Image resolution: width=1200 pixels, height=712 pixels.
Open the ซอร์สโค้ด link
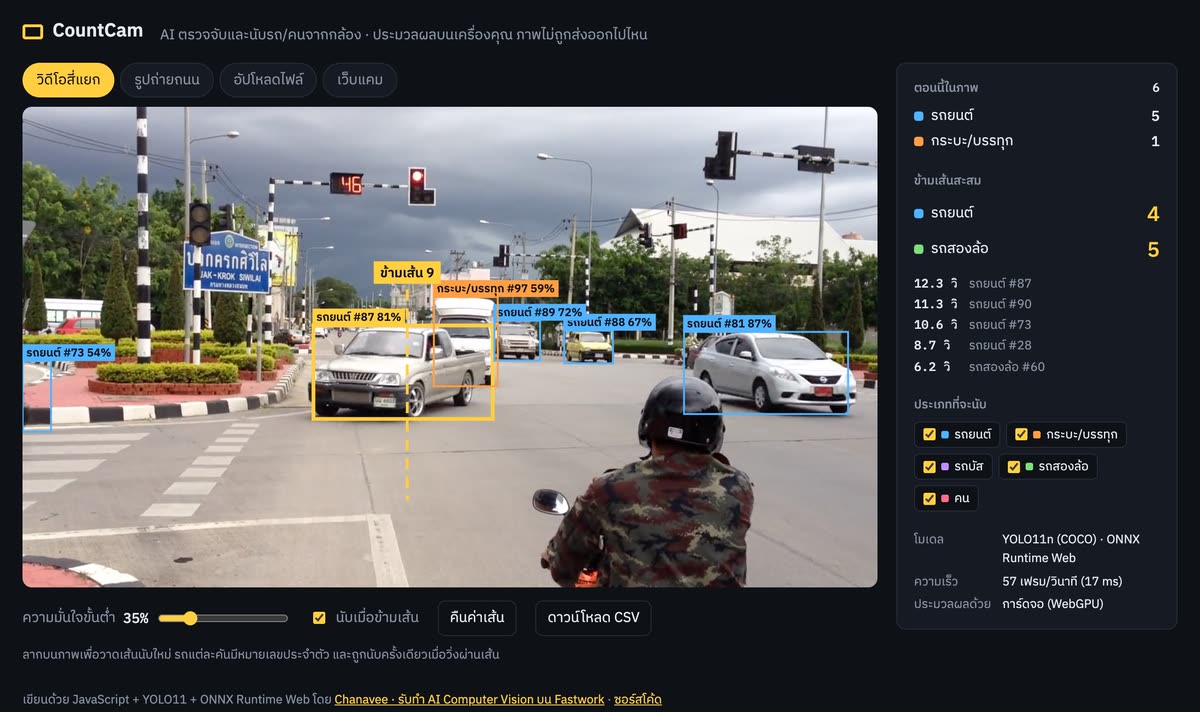(637, 699)
